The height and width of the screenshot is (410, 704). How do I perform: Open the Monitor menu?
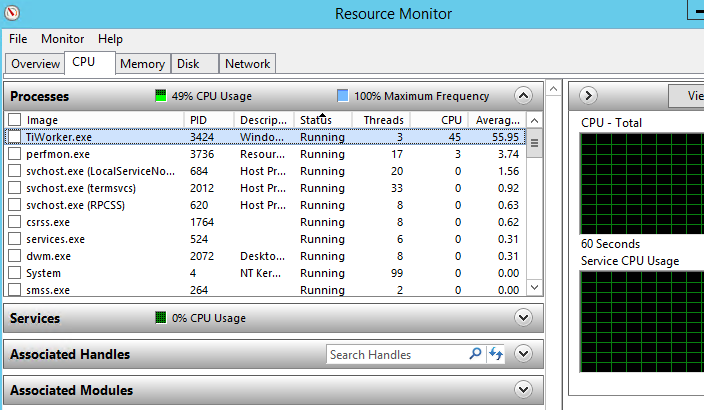62,39
